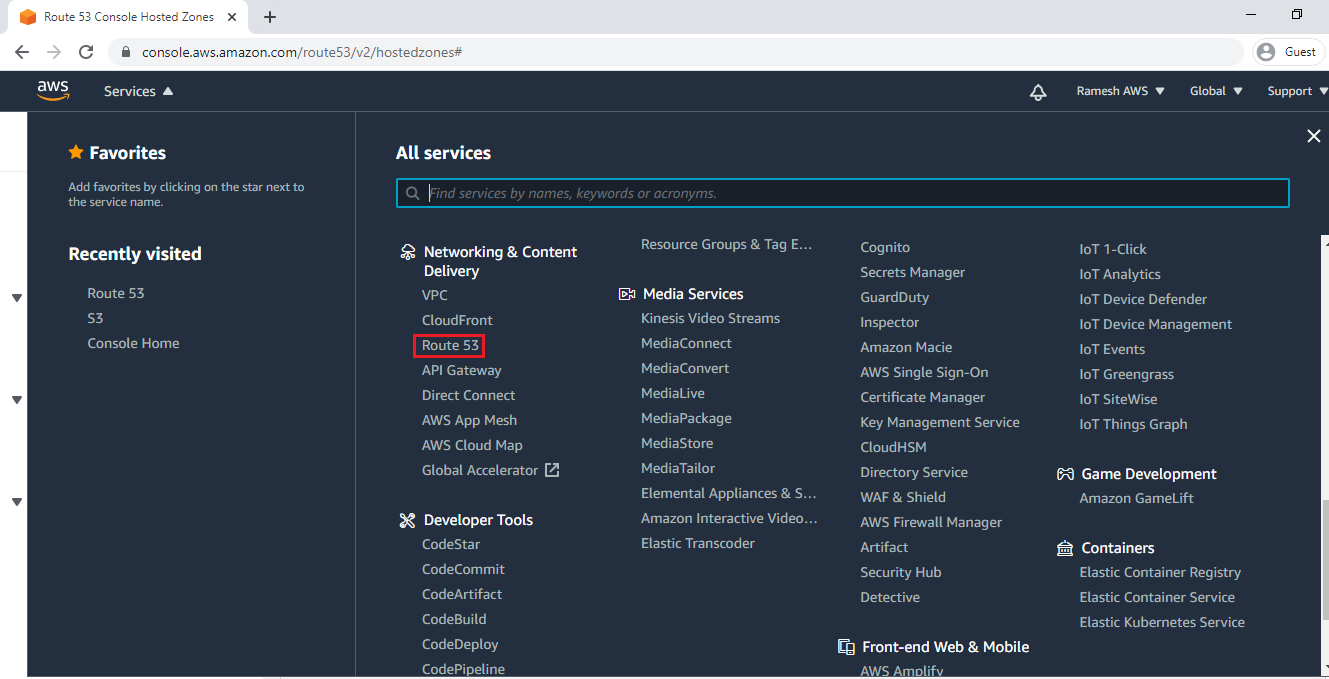Screen dimensions: 1329x679
Task: Click the Networking & Content Delivery icon
Action: [x=407, y=252]
